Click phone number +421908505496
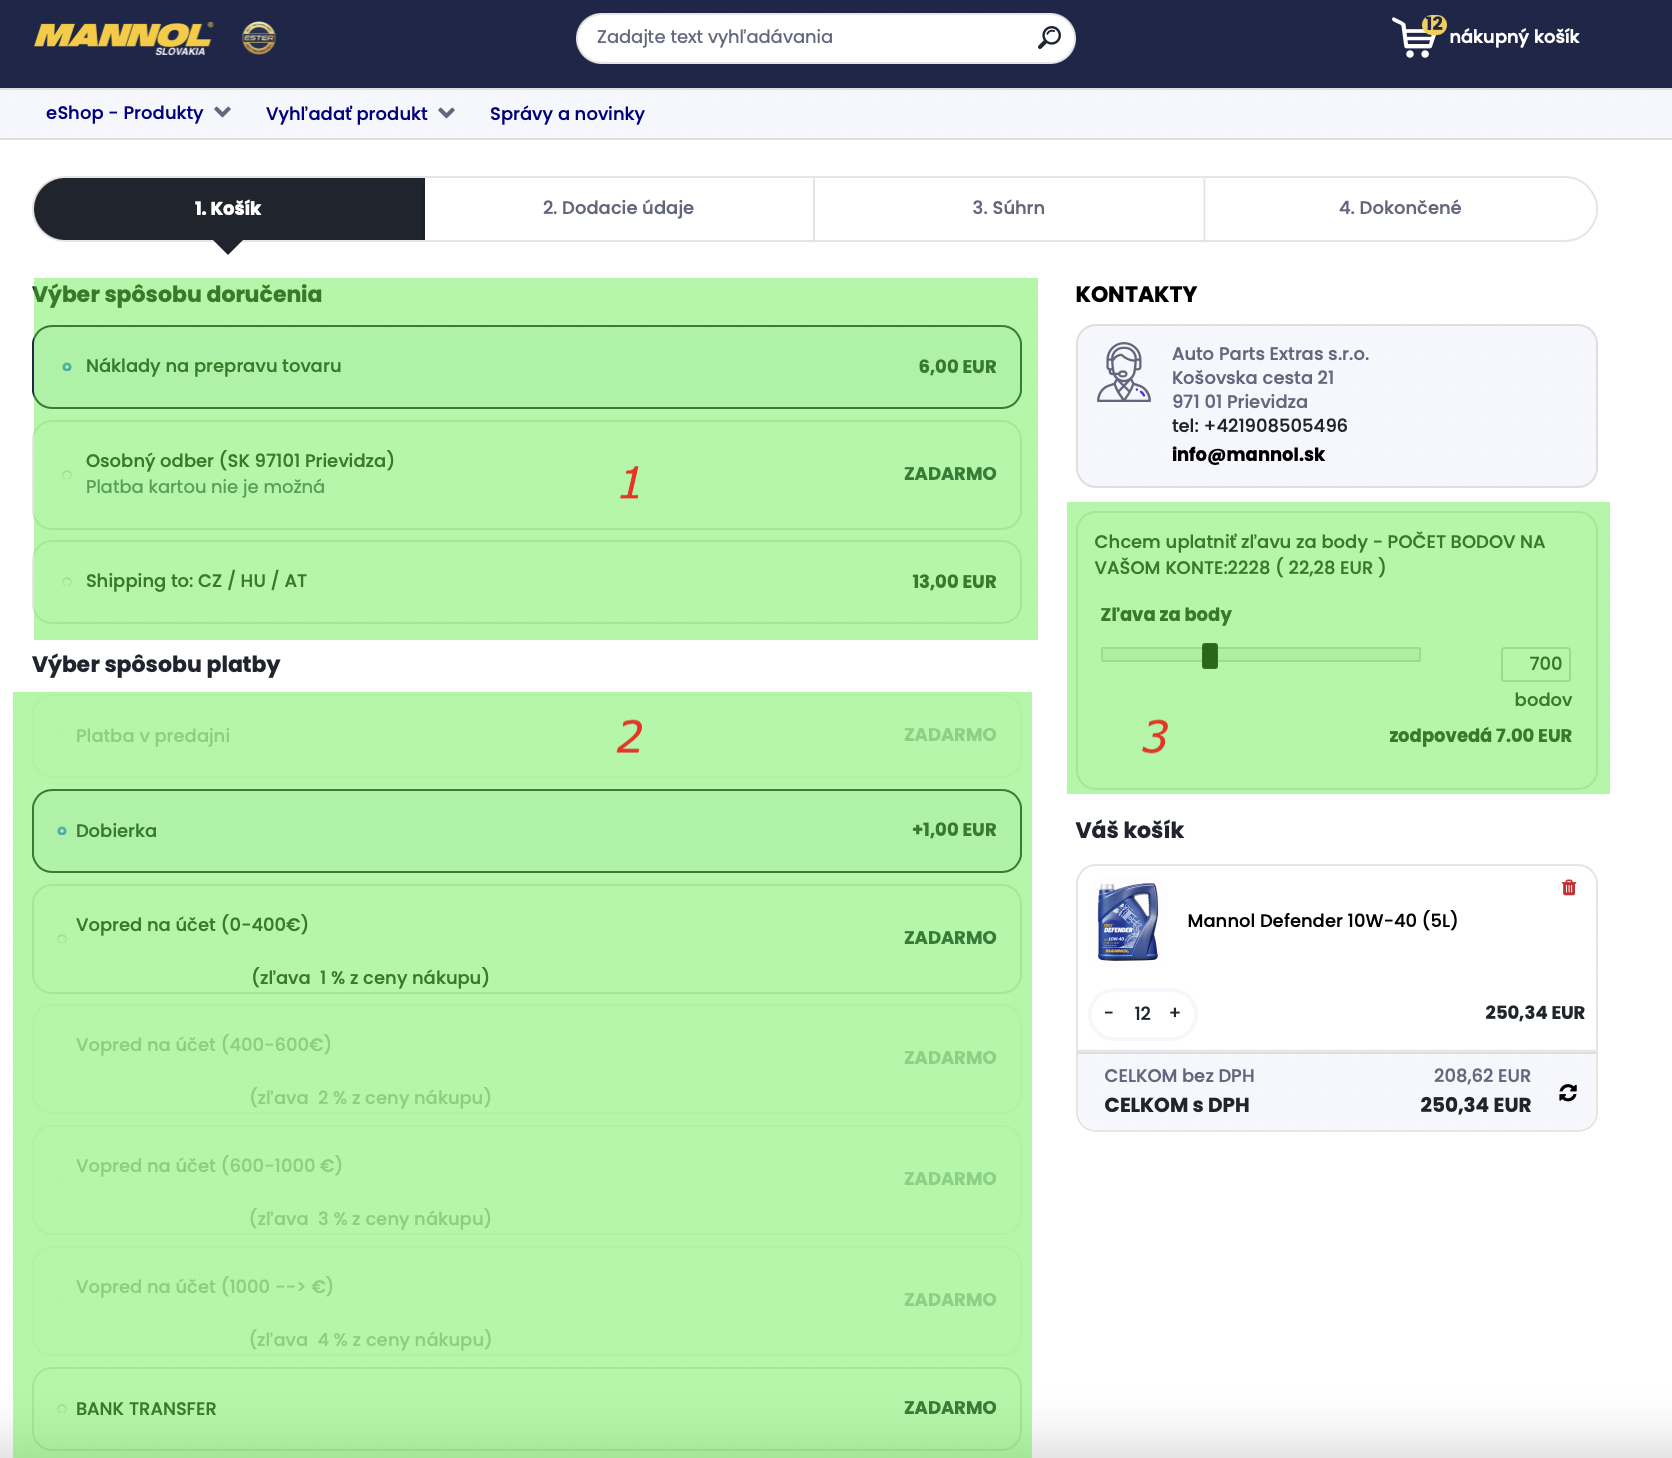This screenshot has height=1458, width=1672. [1276, 426]
